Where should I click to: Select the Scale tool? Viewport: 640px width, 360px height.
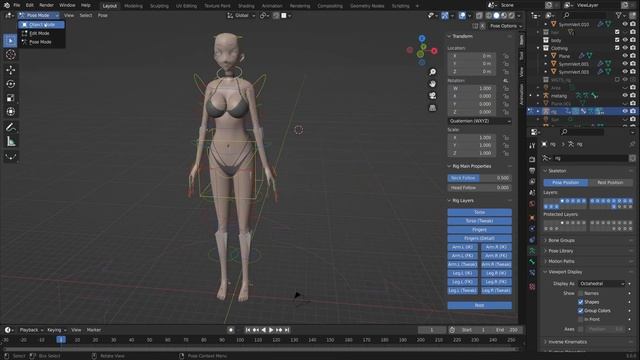(11, 98)
